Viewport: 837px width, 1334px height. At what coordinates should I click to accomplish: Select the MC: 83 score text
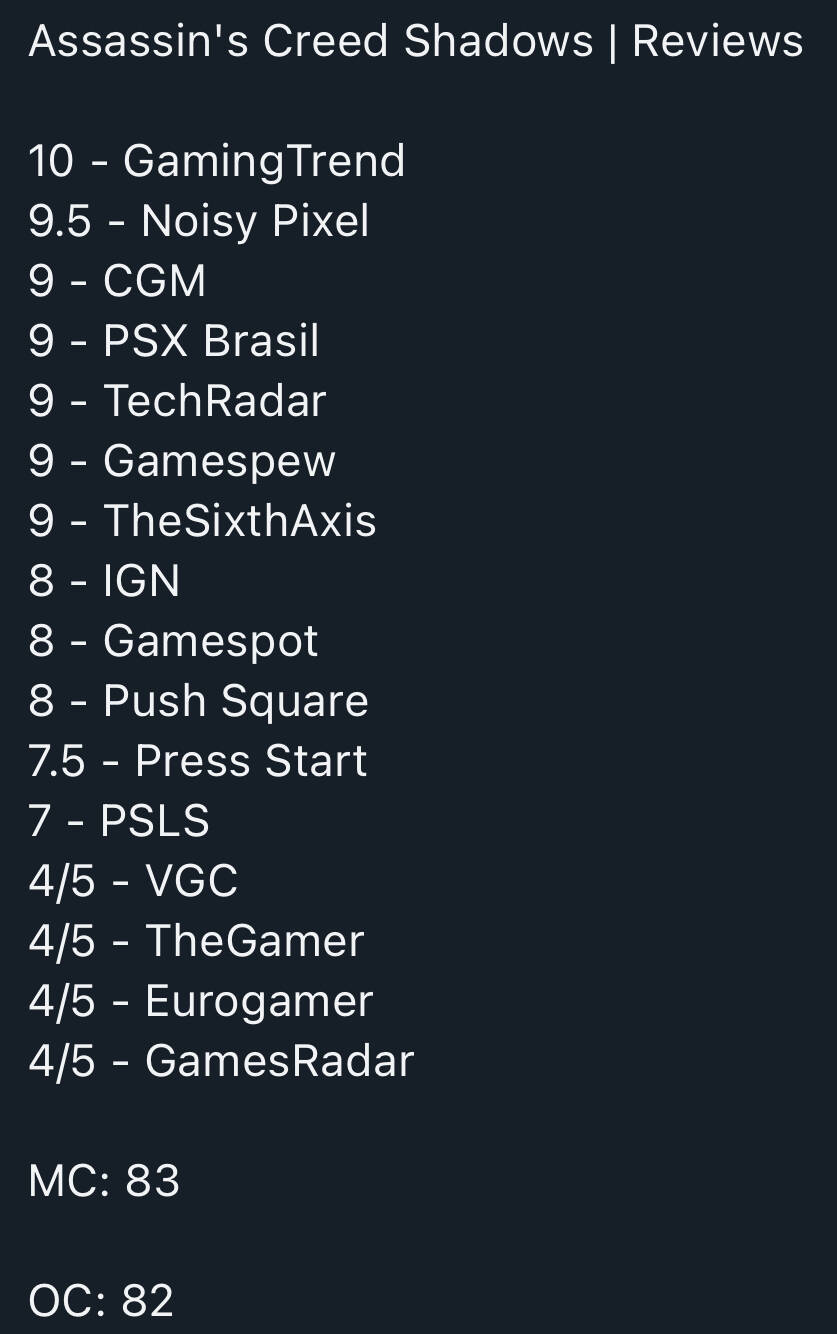[x=104, y=1181]
